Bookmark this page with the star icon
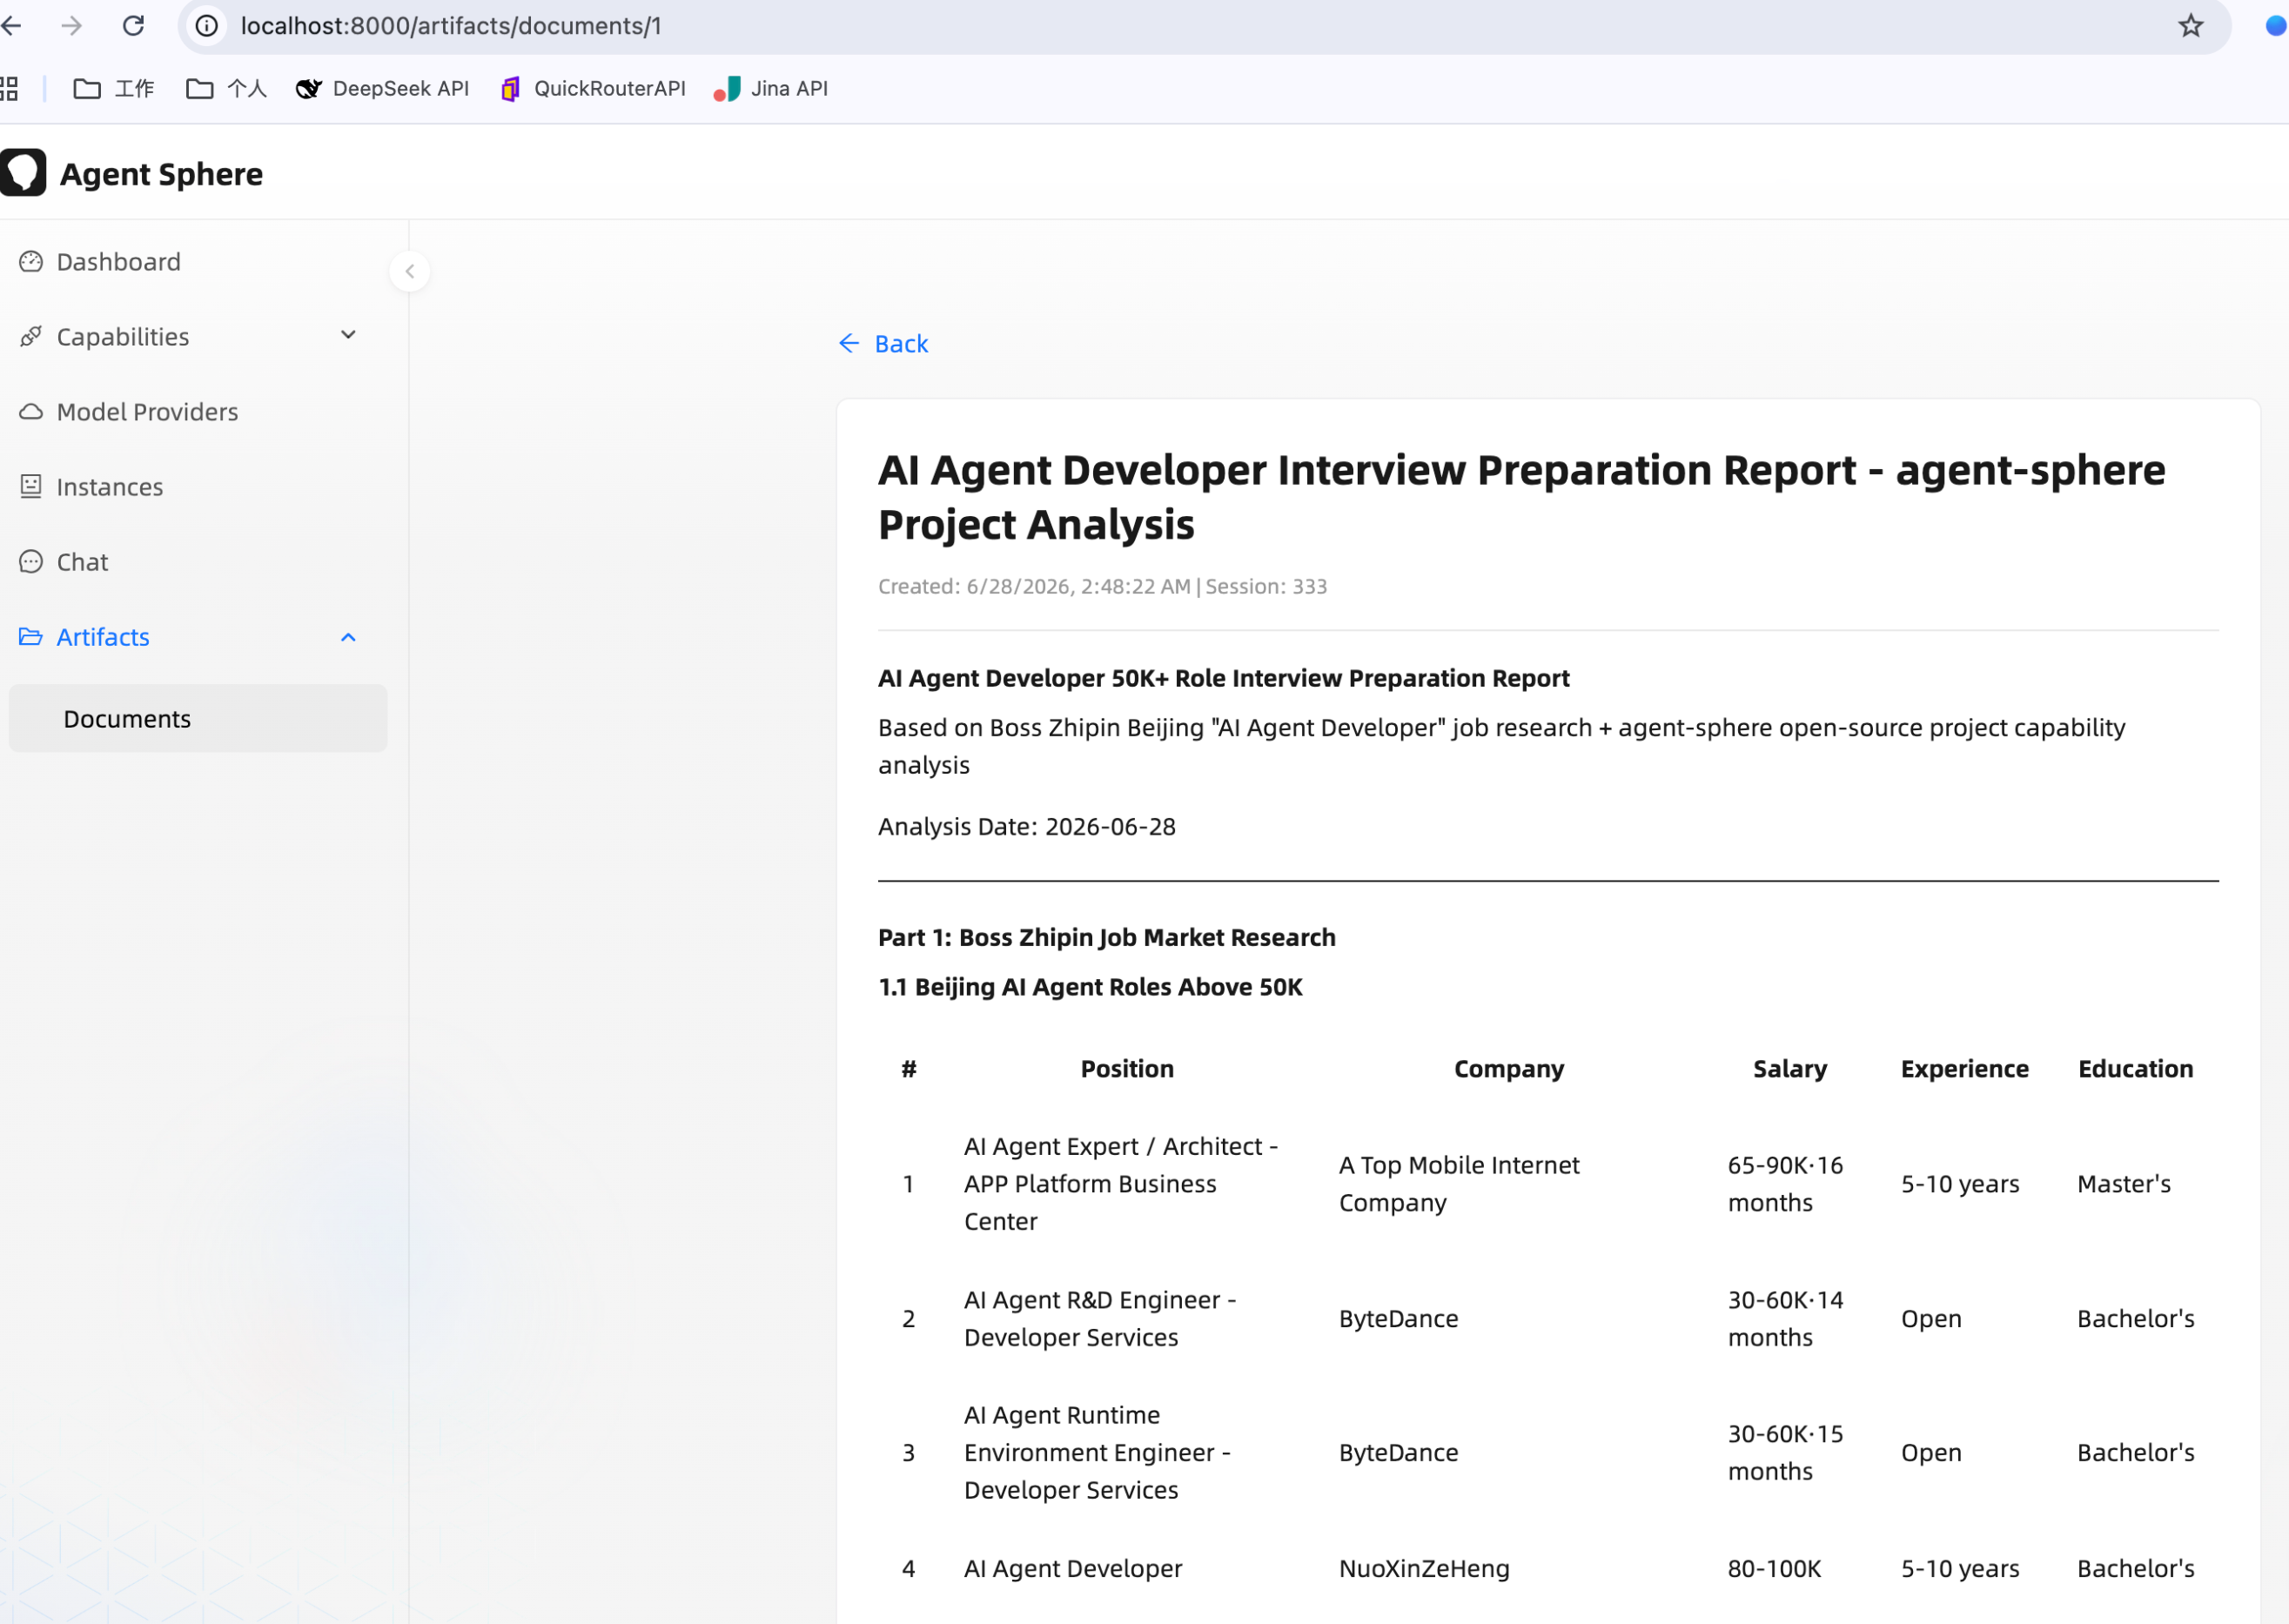2289x1624 pixels. [2190, 26]
